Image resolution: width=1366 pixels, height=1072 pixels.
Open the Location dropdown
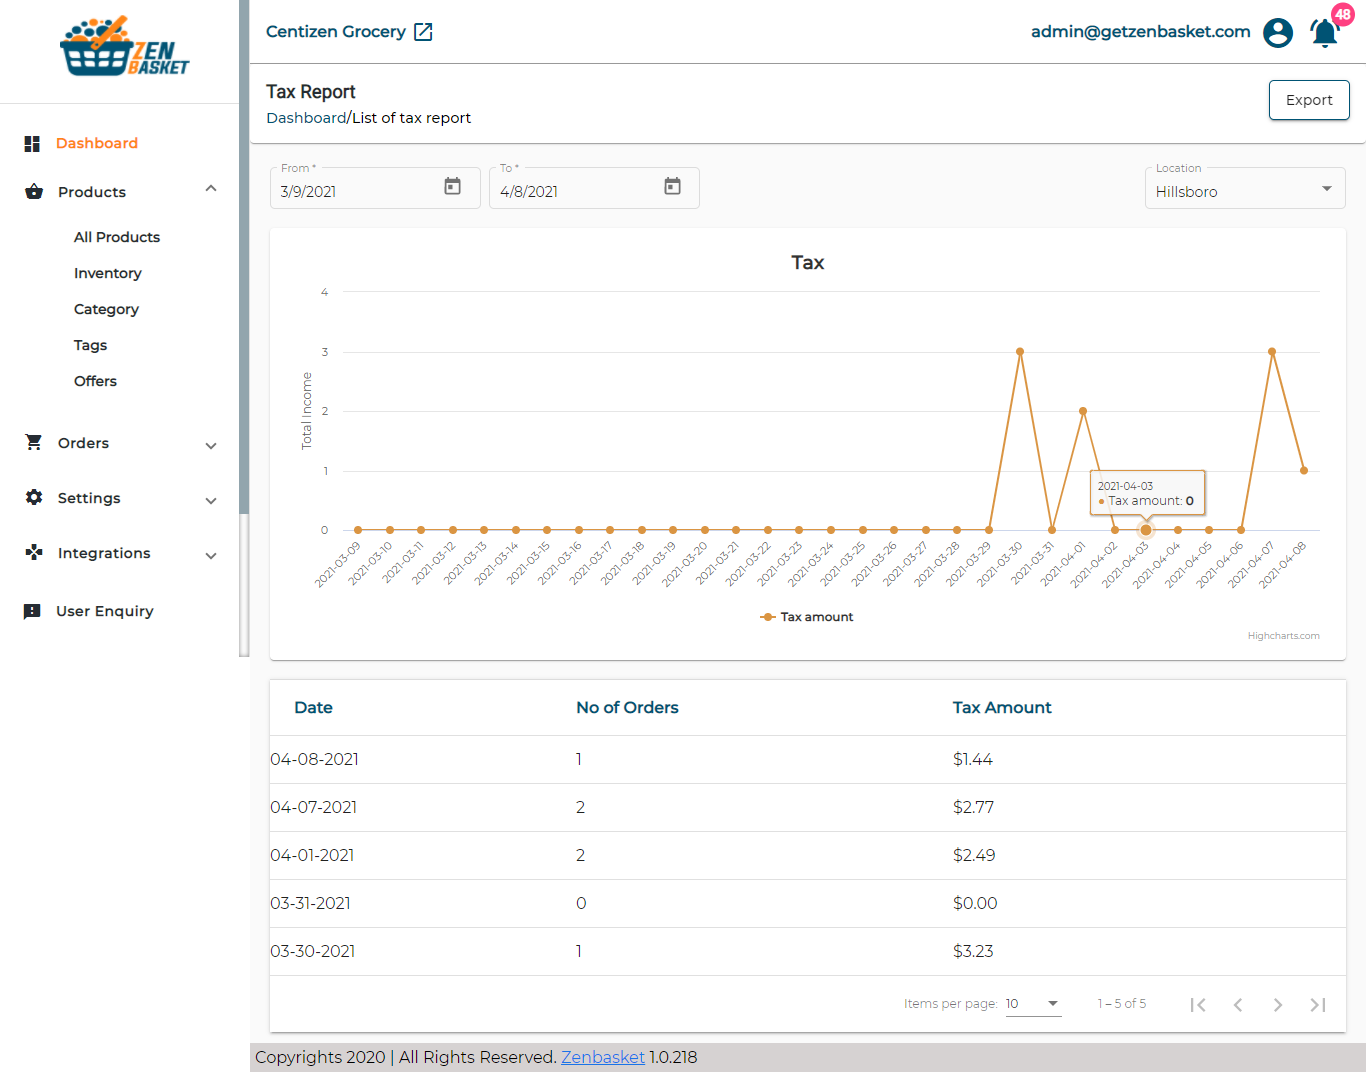click(1244, 190)
